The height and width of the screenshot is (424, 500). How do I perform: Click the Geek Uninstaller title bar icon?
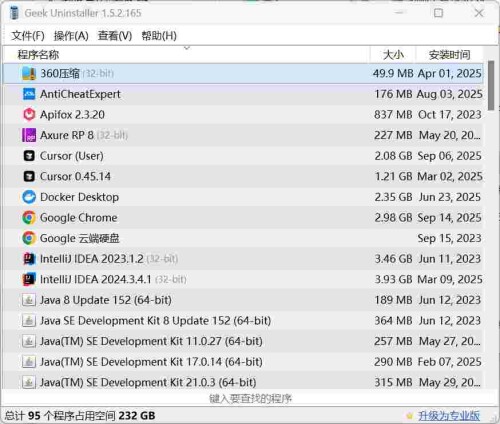tap(15, 13)
